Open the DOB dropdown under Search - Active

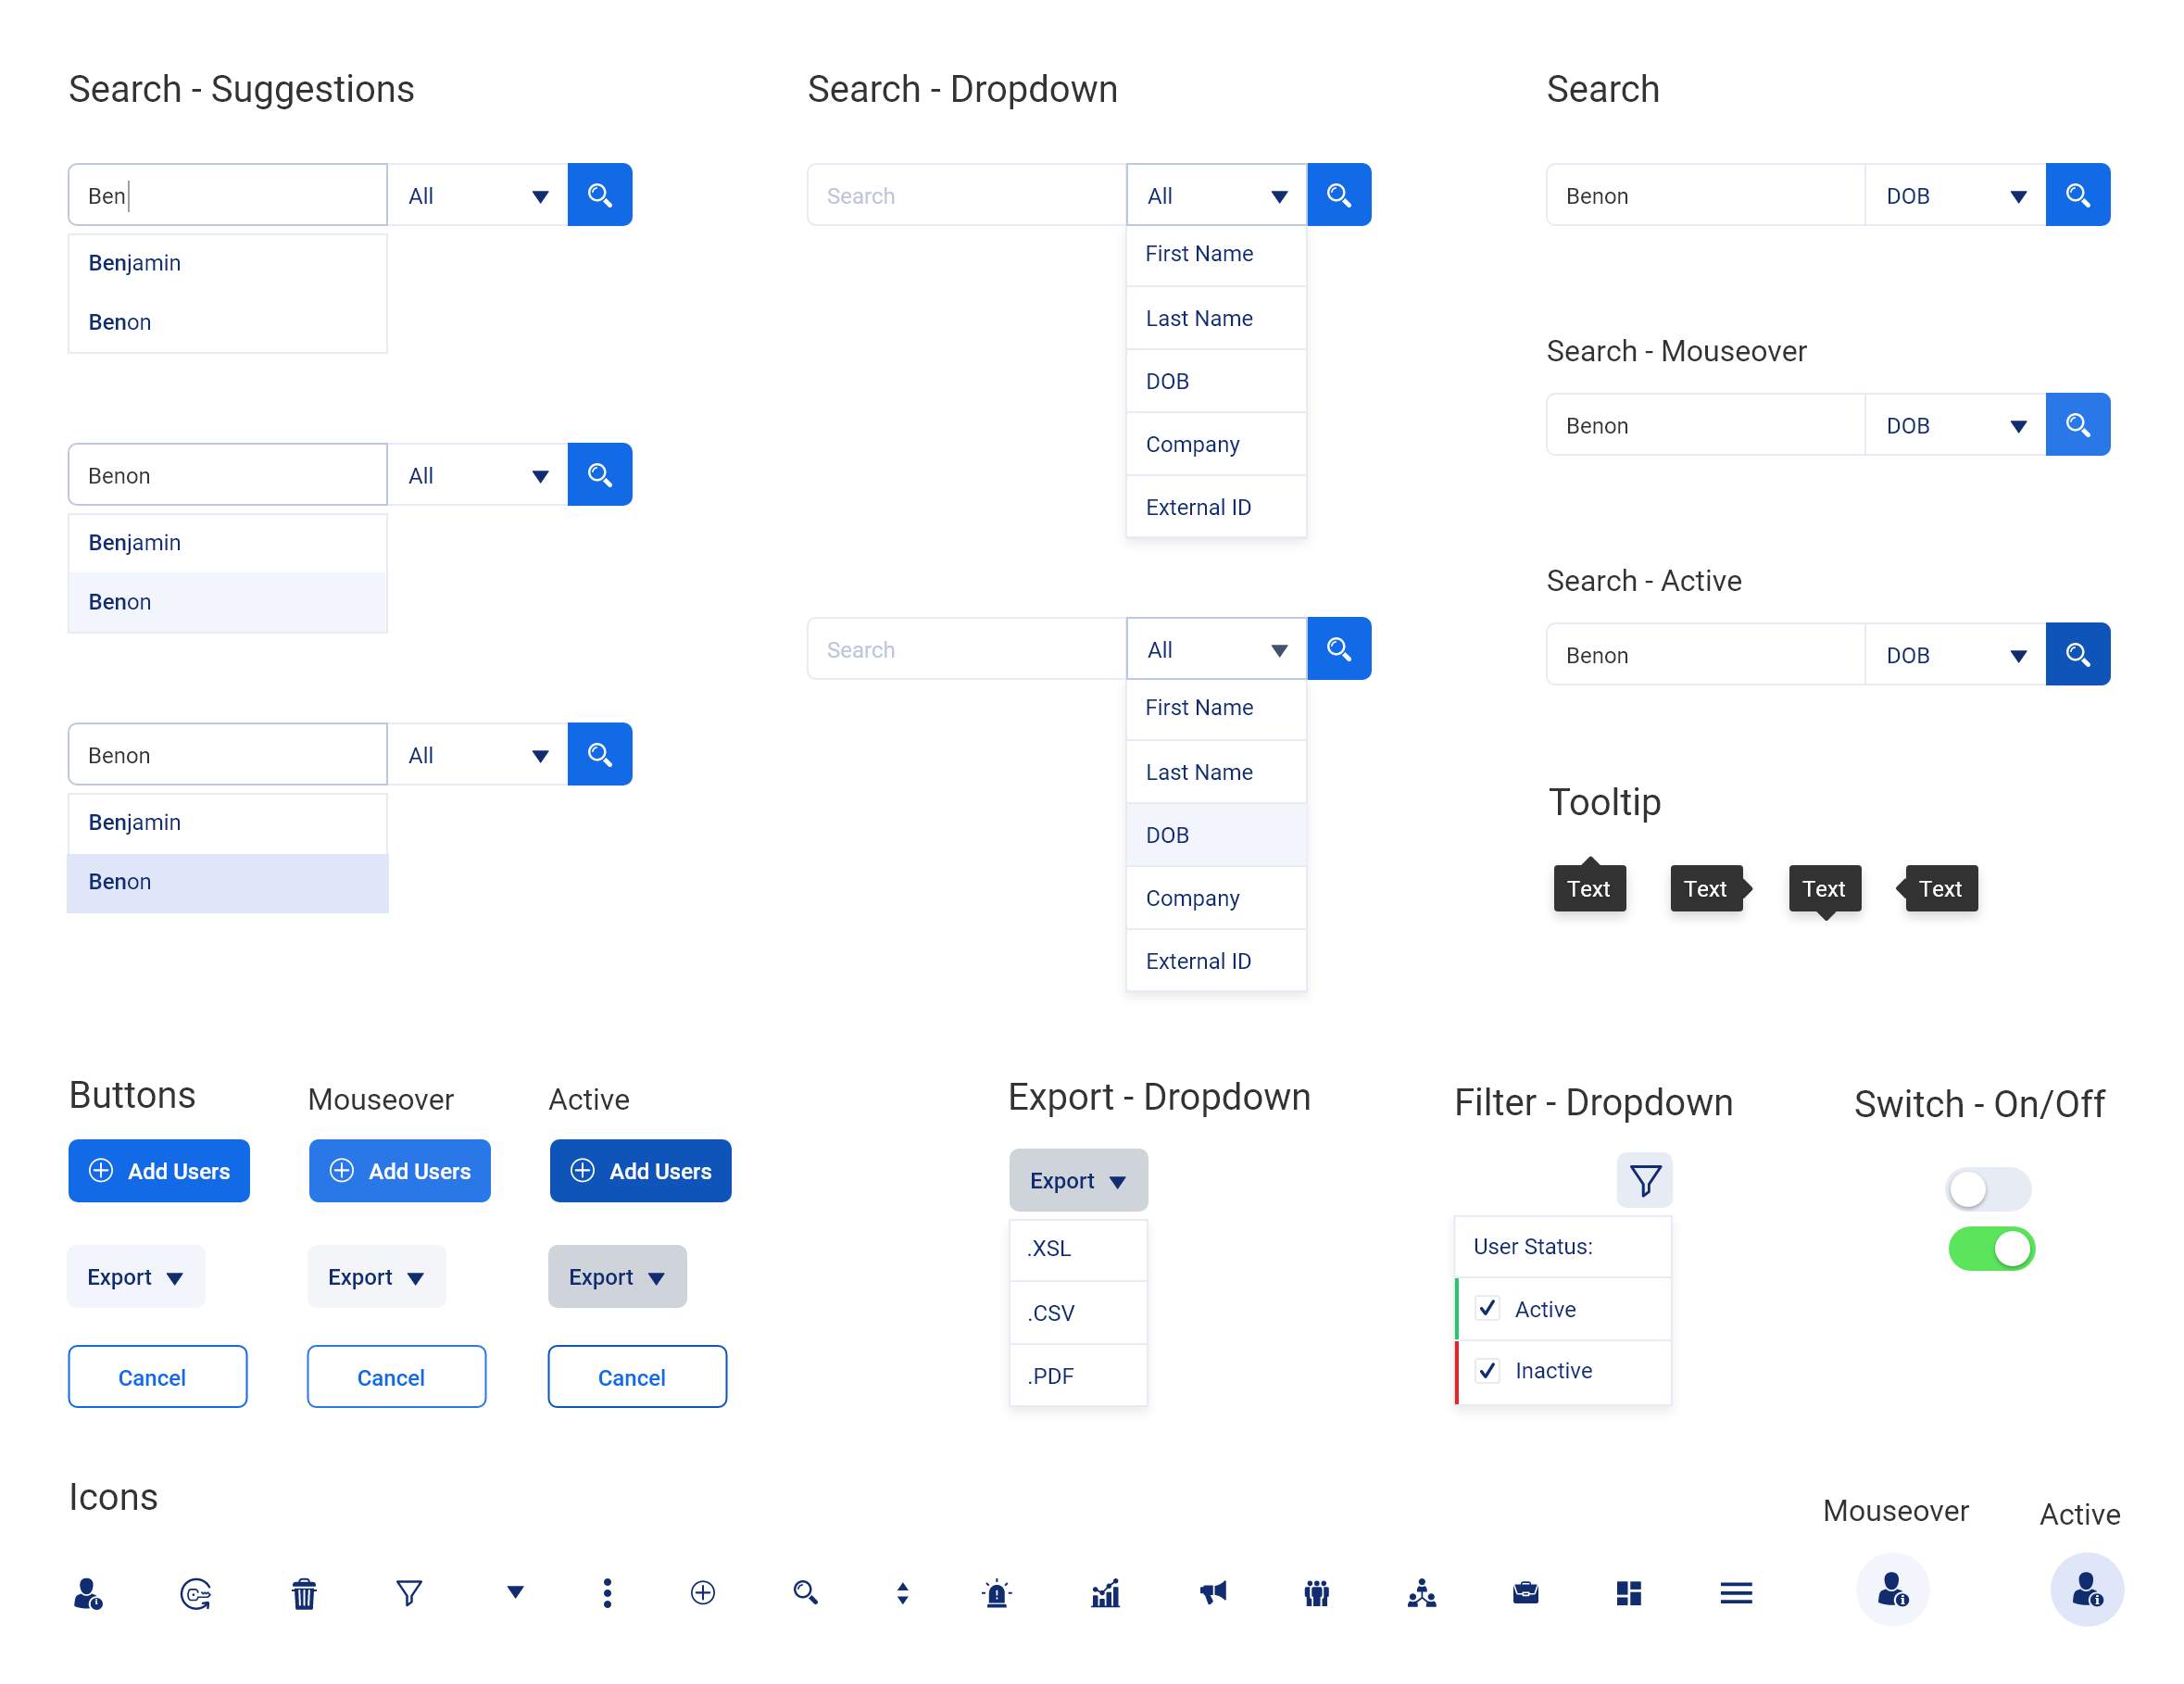pos(1954,655)
